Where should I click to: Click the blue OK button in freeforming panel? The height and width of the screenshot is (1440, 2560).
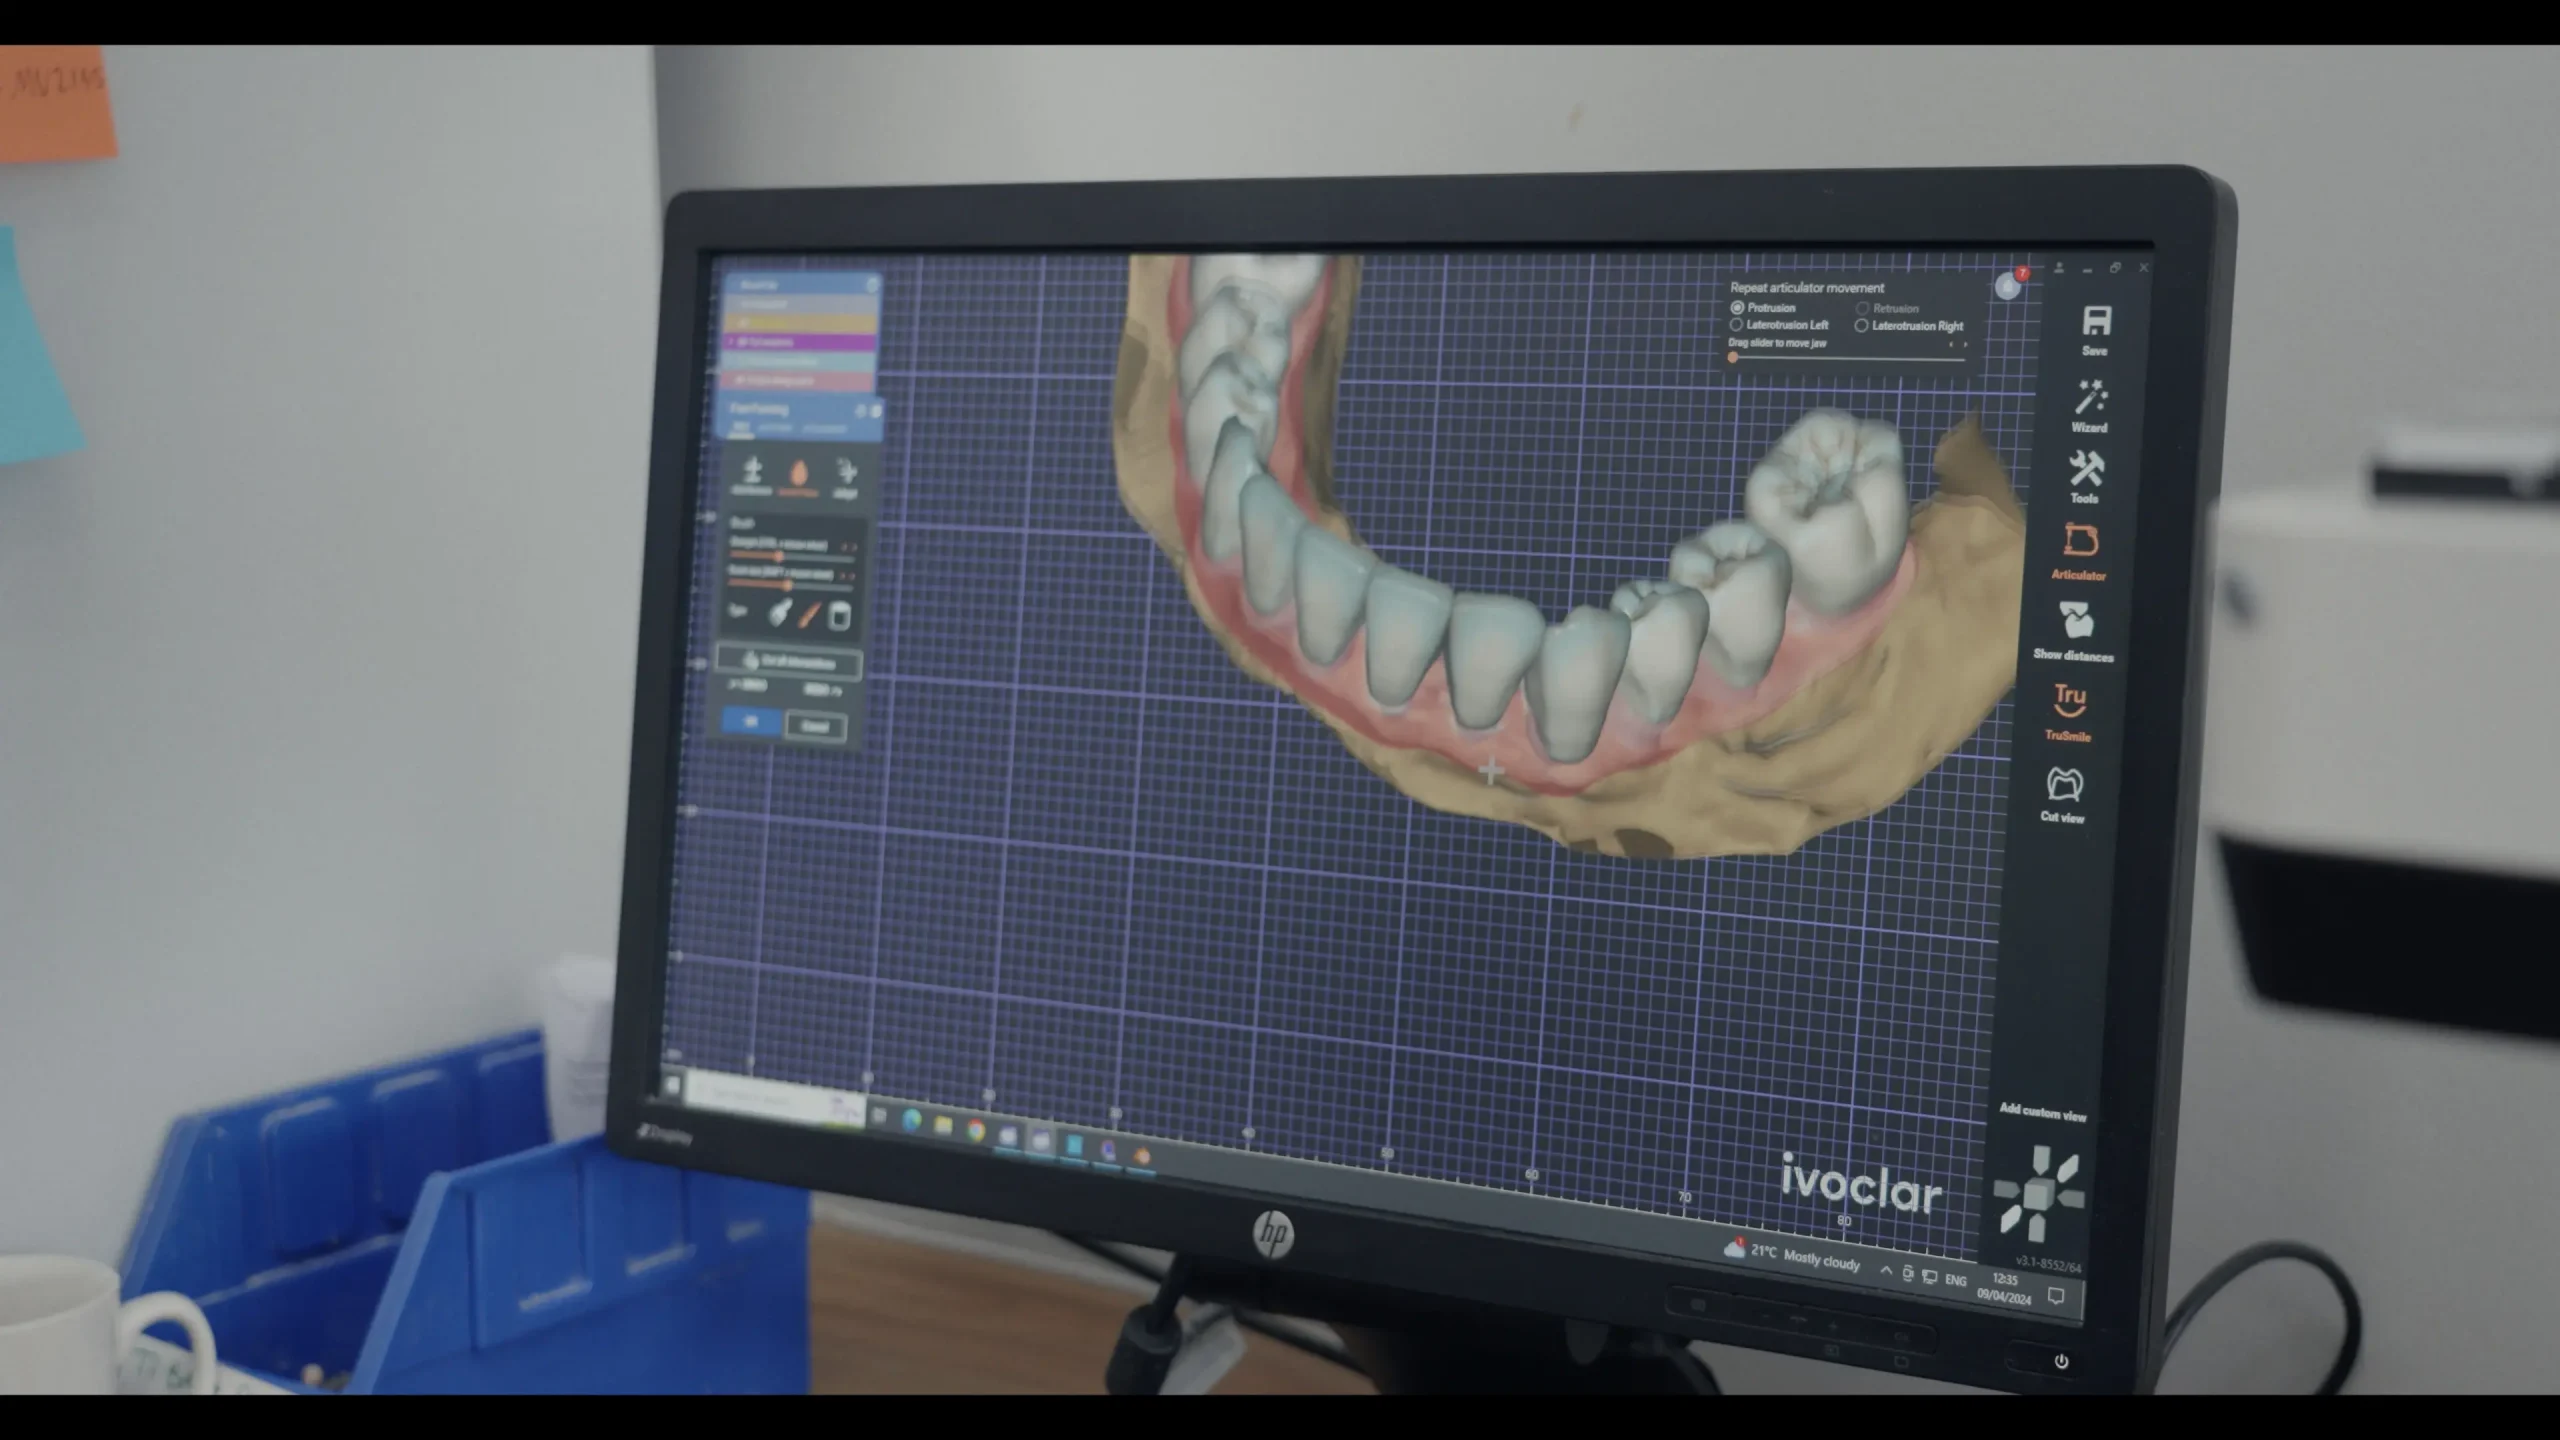click(x=751, y=722)
